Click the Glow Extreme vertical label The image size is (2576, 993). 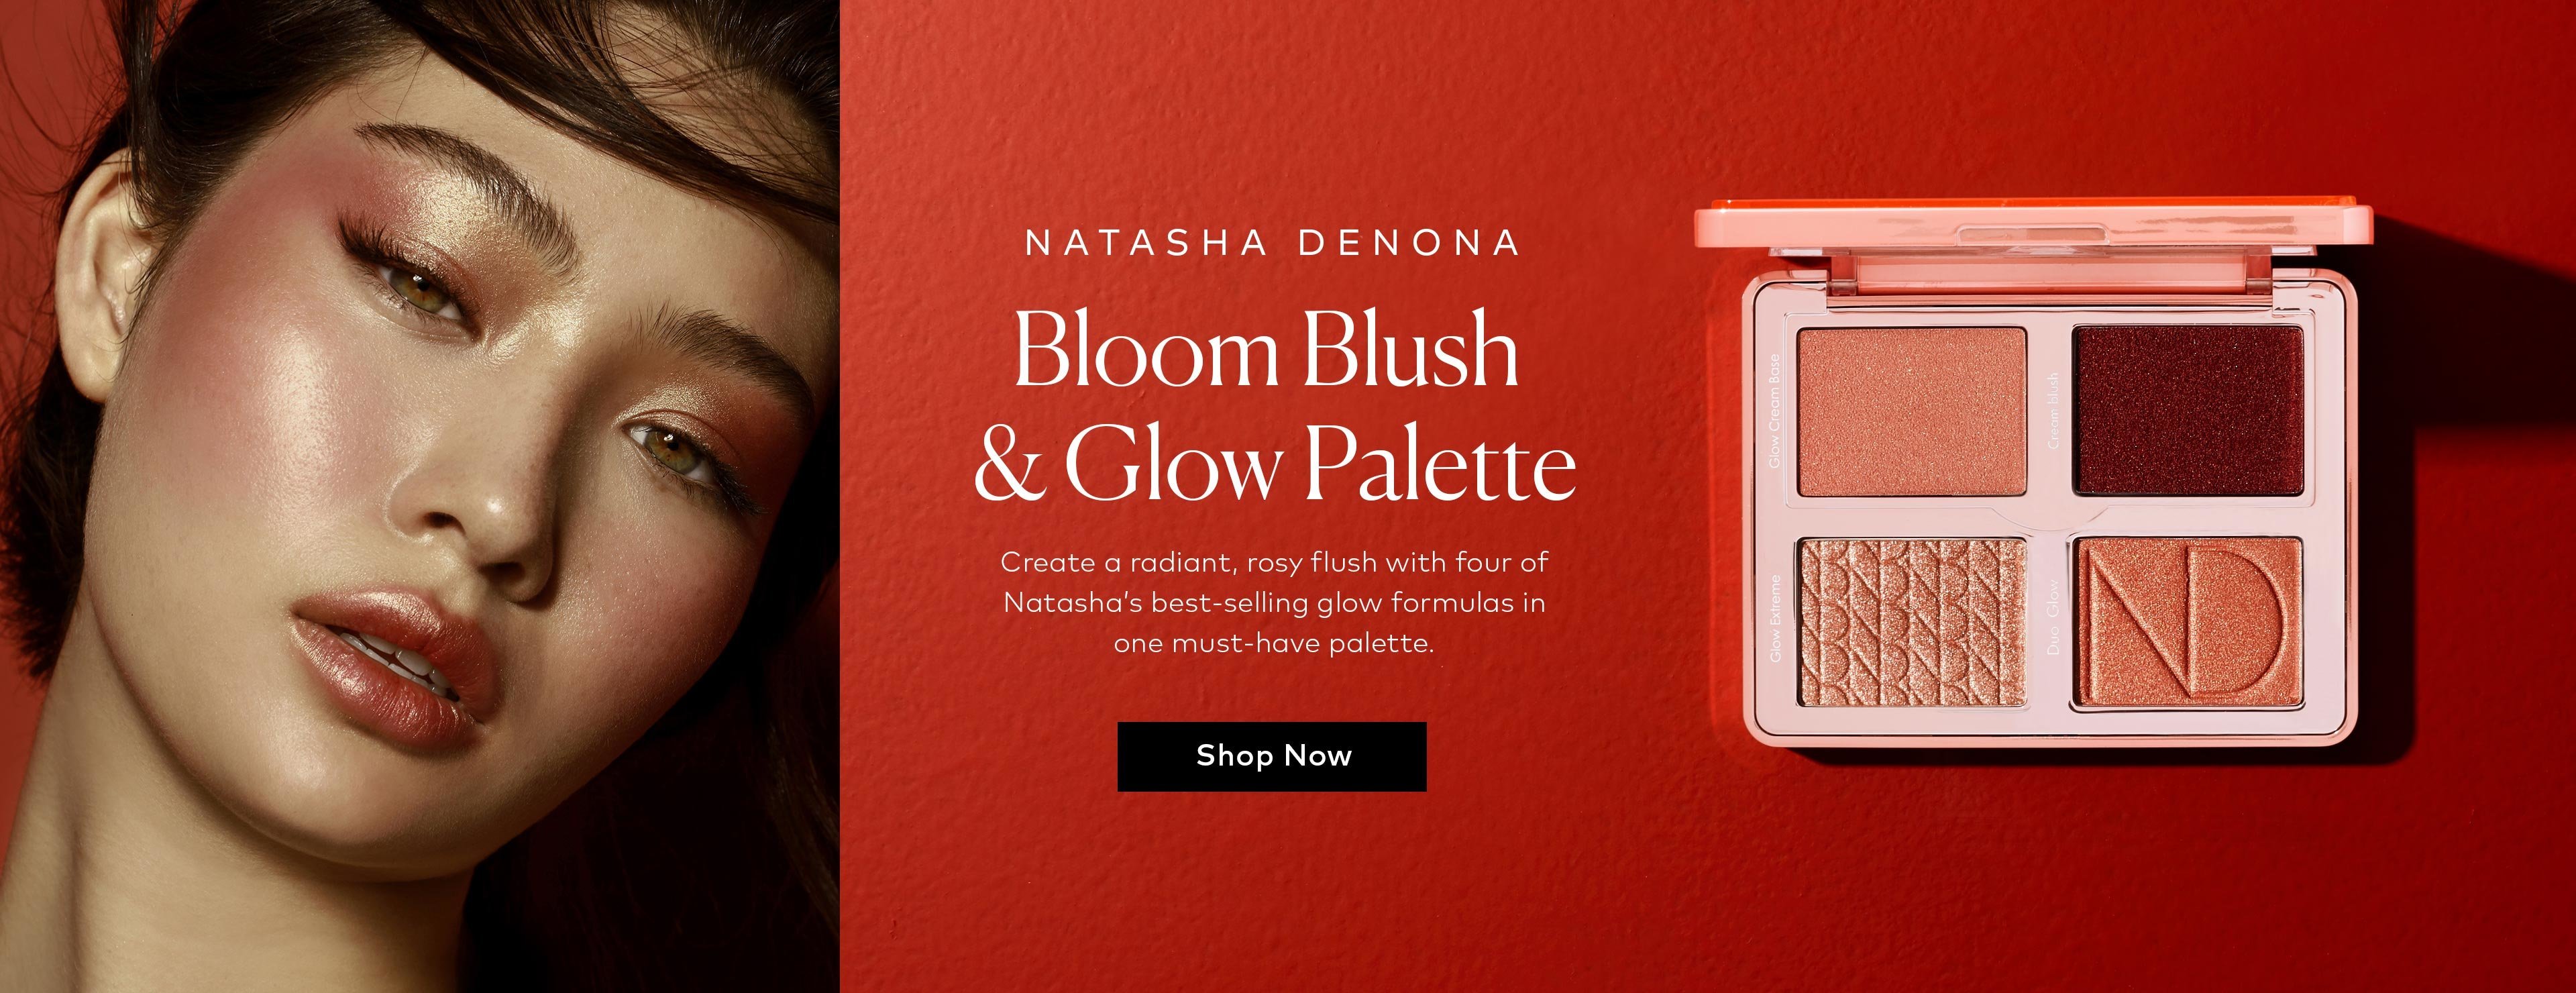(x=1777, y=618)
